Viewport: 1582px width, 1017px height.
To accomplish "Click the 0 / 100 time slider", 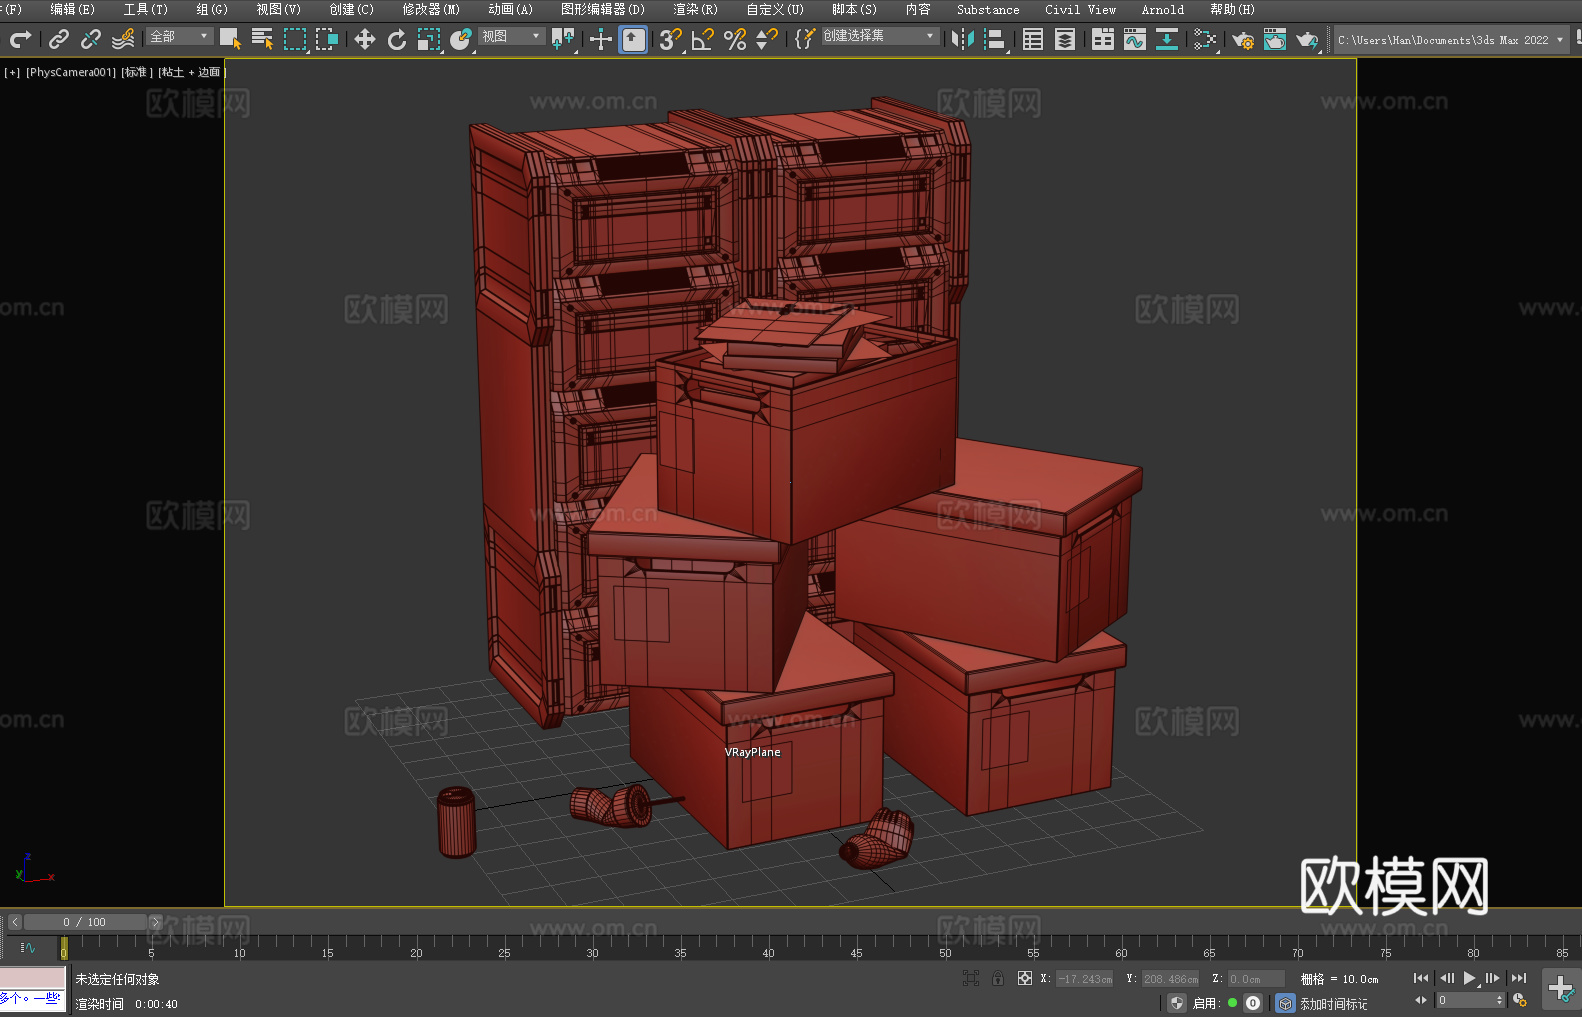I will pyautogui.click(x=85, y=922).
